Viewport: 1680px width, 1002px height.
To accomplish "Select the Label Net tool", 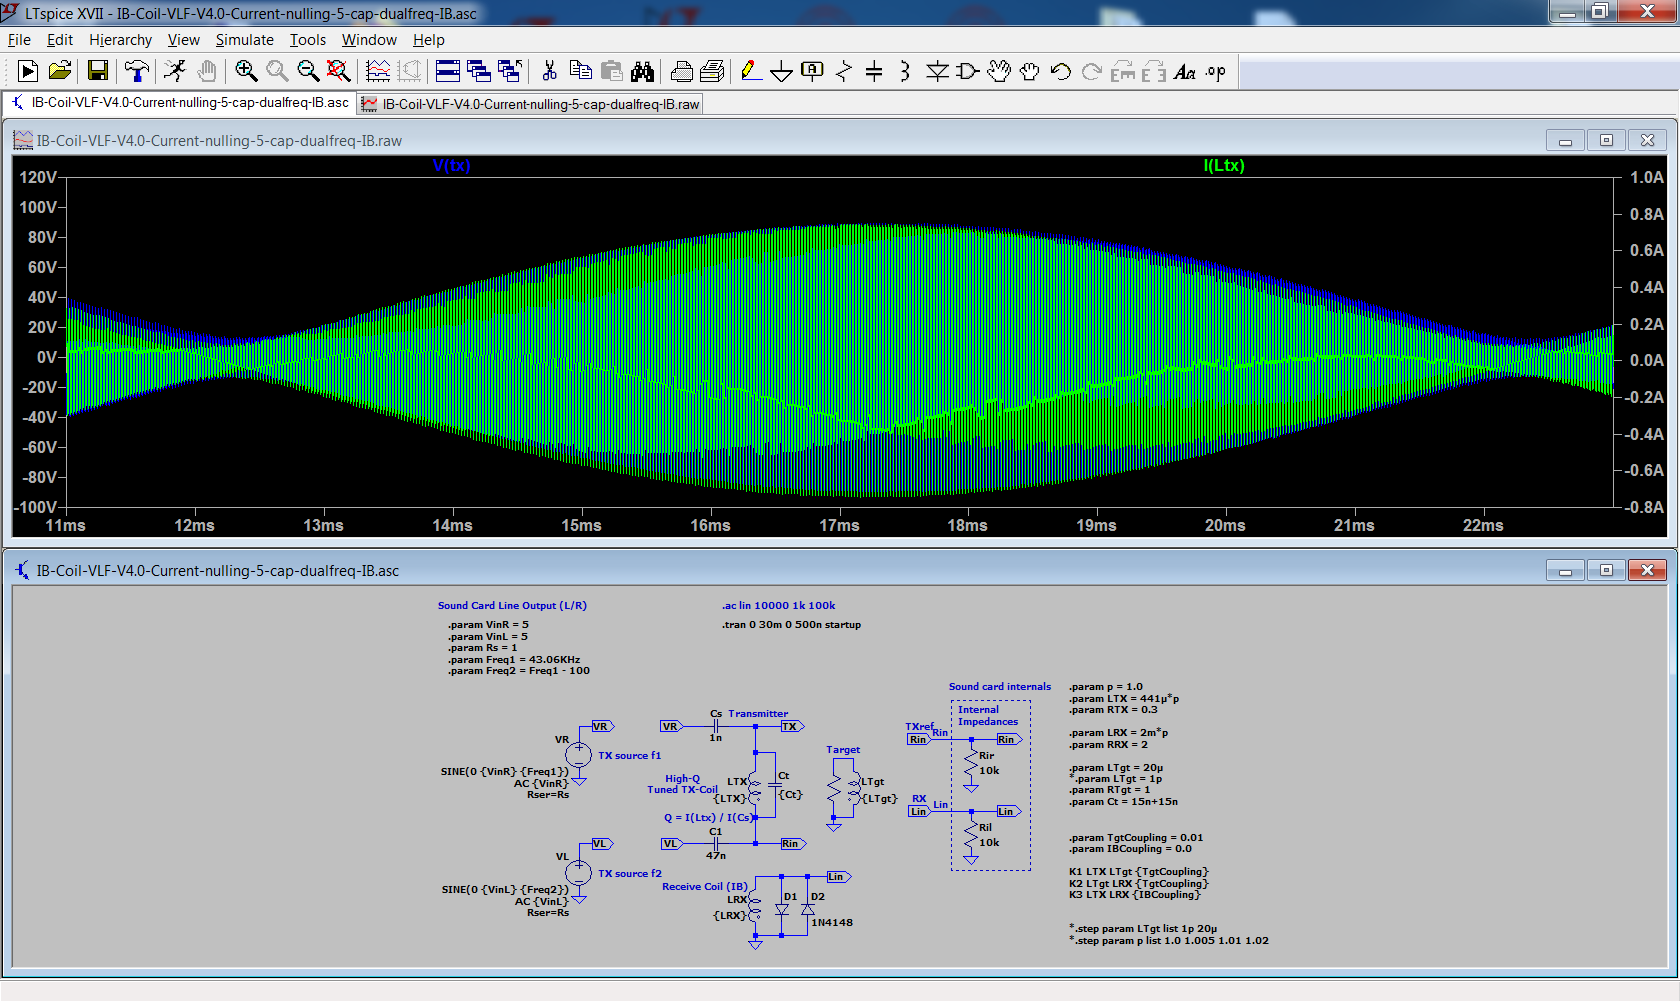I will point(812,71).
